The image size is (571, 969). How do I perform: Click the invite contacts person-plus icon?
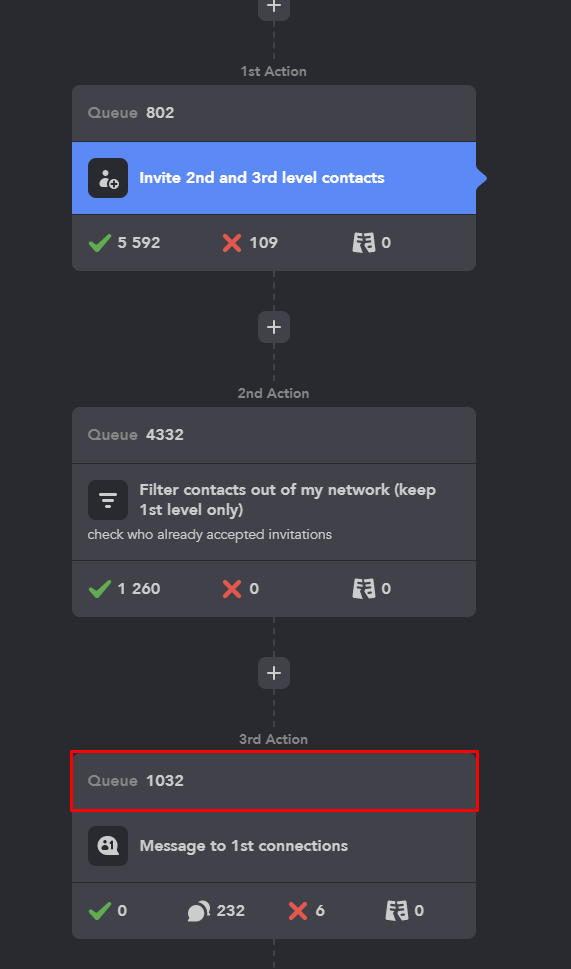point(108,178)
